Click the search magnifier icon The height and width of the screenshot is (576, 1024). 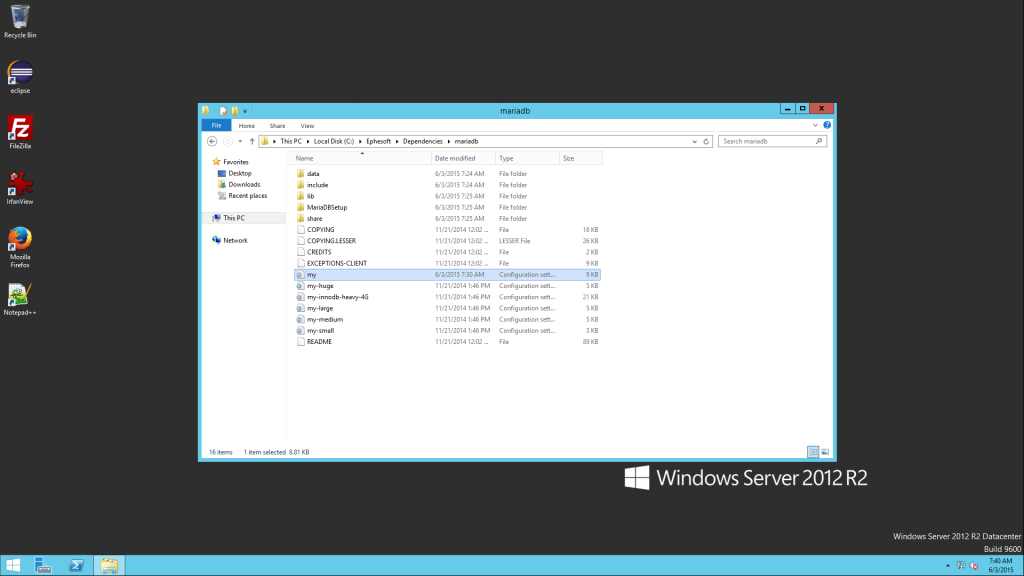click(x=819, y=141)
